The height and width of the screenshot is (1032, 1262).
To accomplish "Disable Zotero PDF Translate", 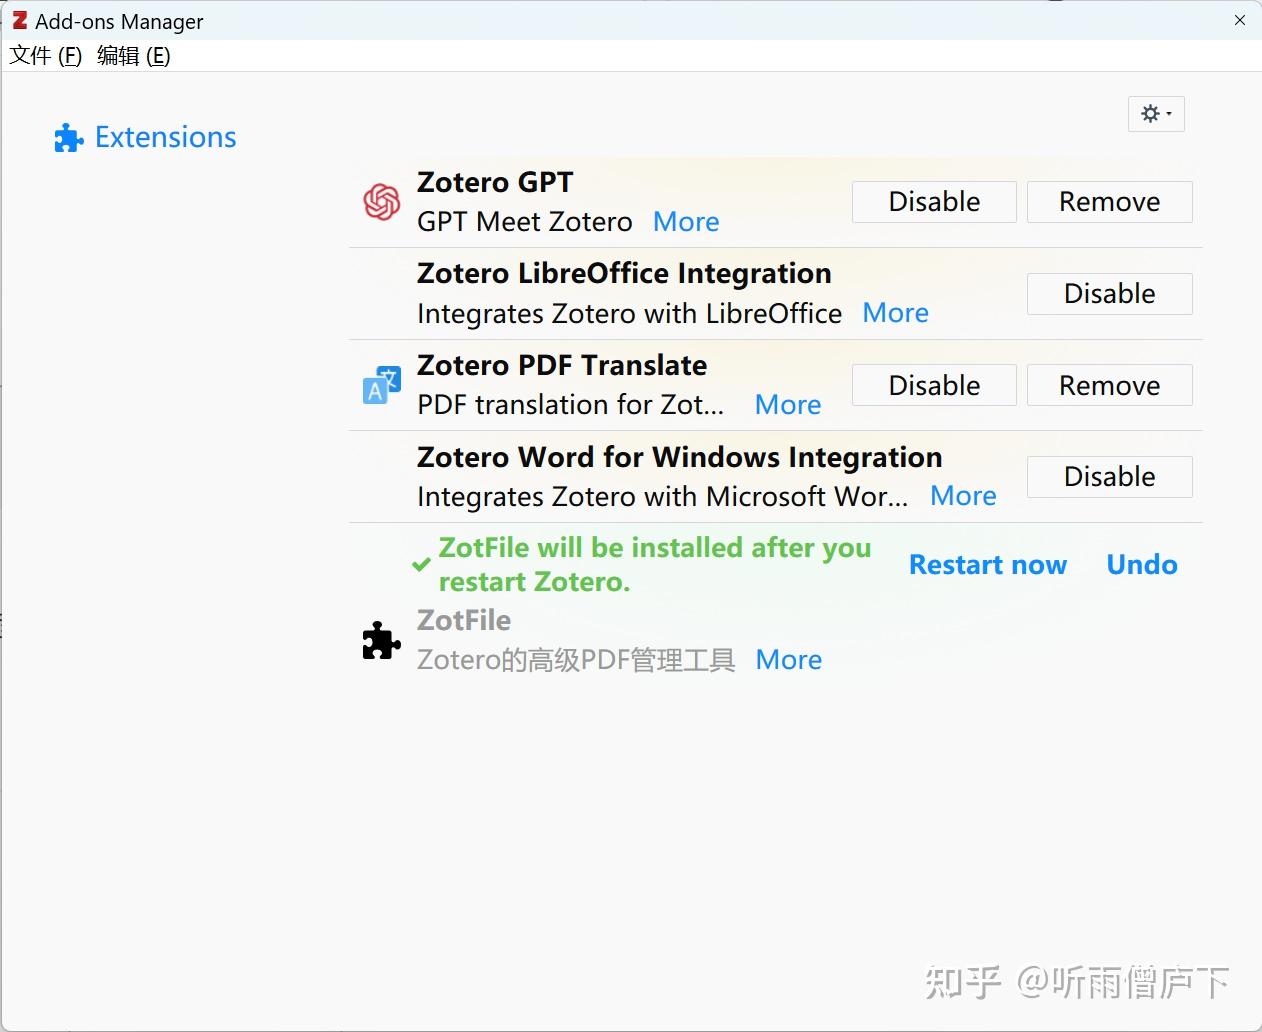I will [x=933, y=385].
